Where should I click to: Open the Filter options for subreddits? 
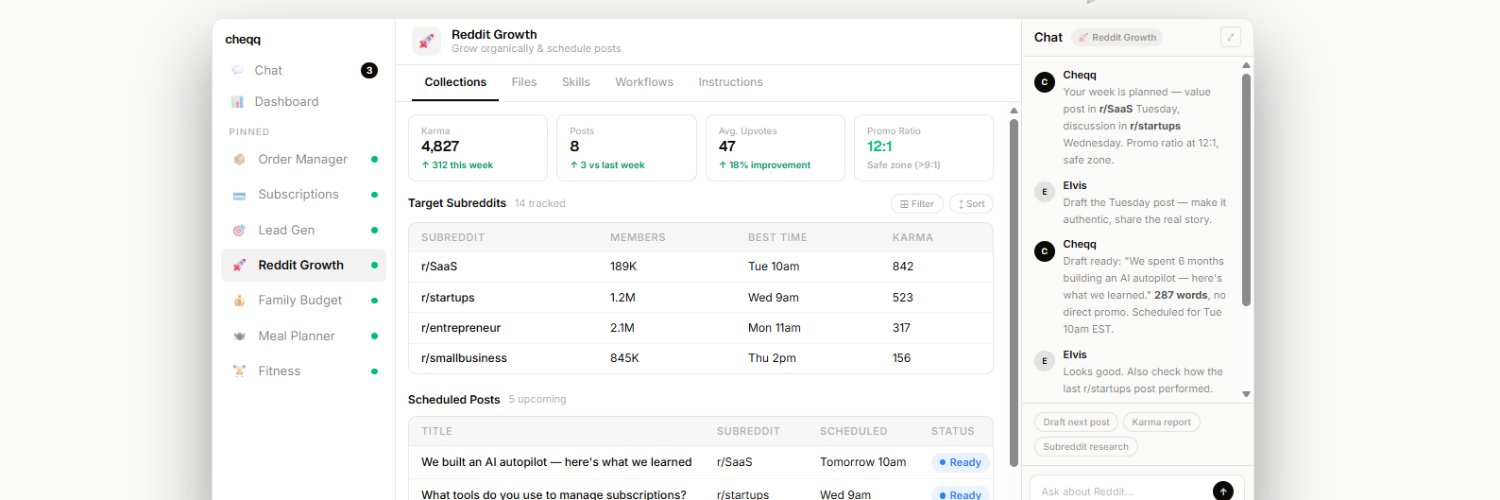917,204
